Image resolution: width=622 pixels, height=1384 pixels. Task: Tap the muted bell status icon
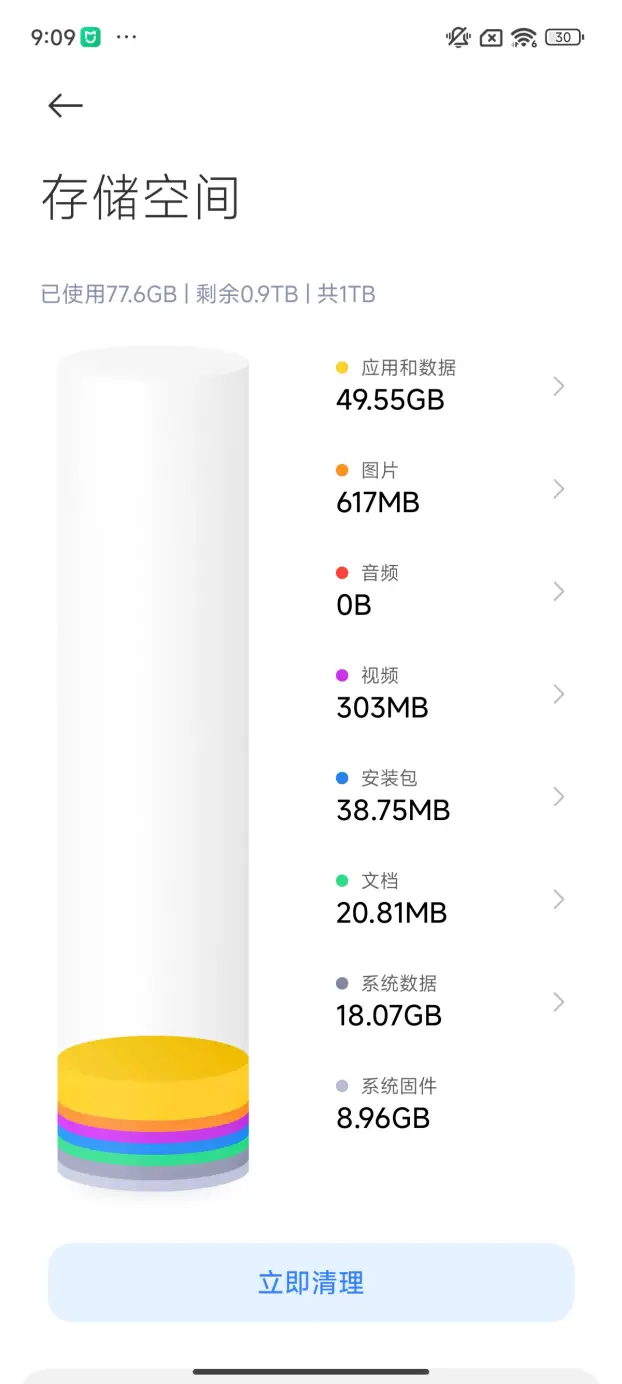tap(458, 38)
